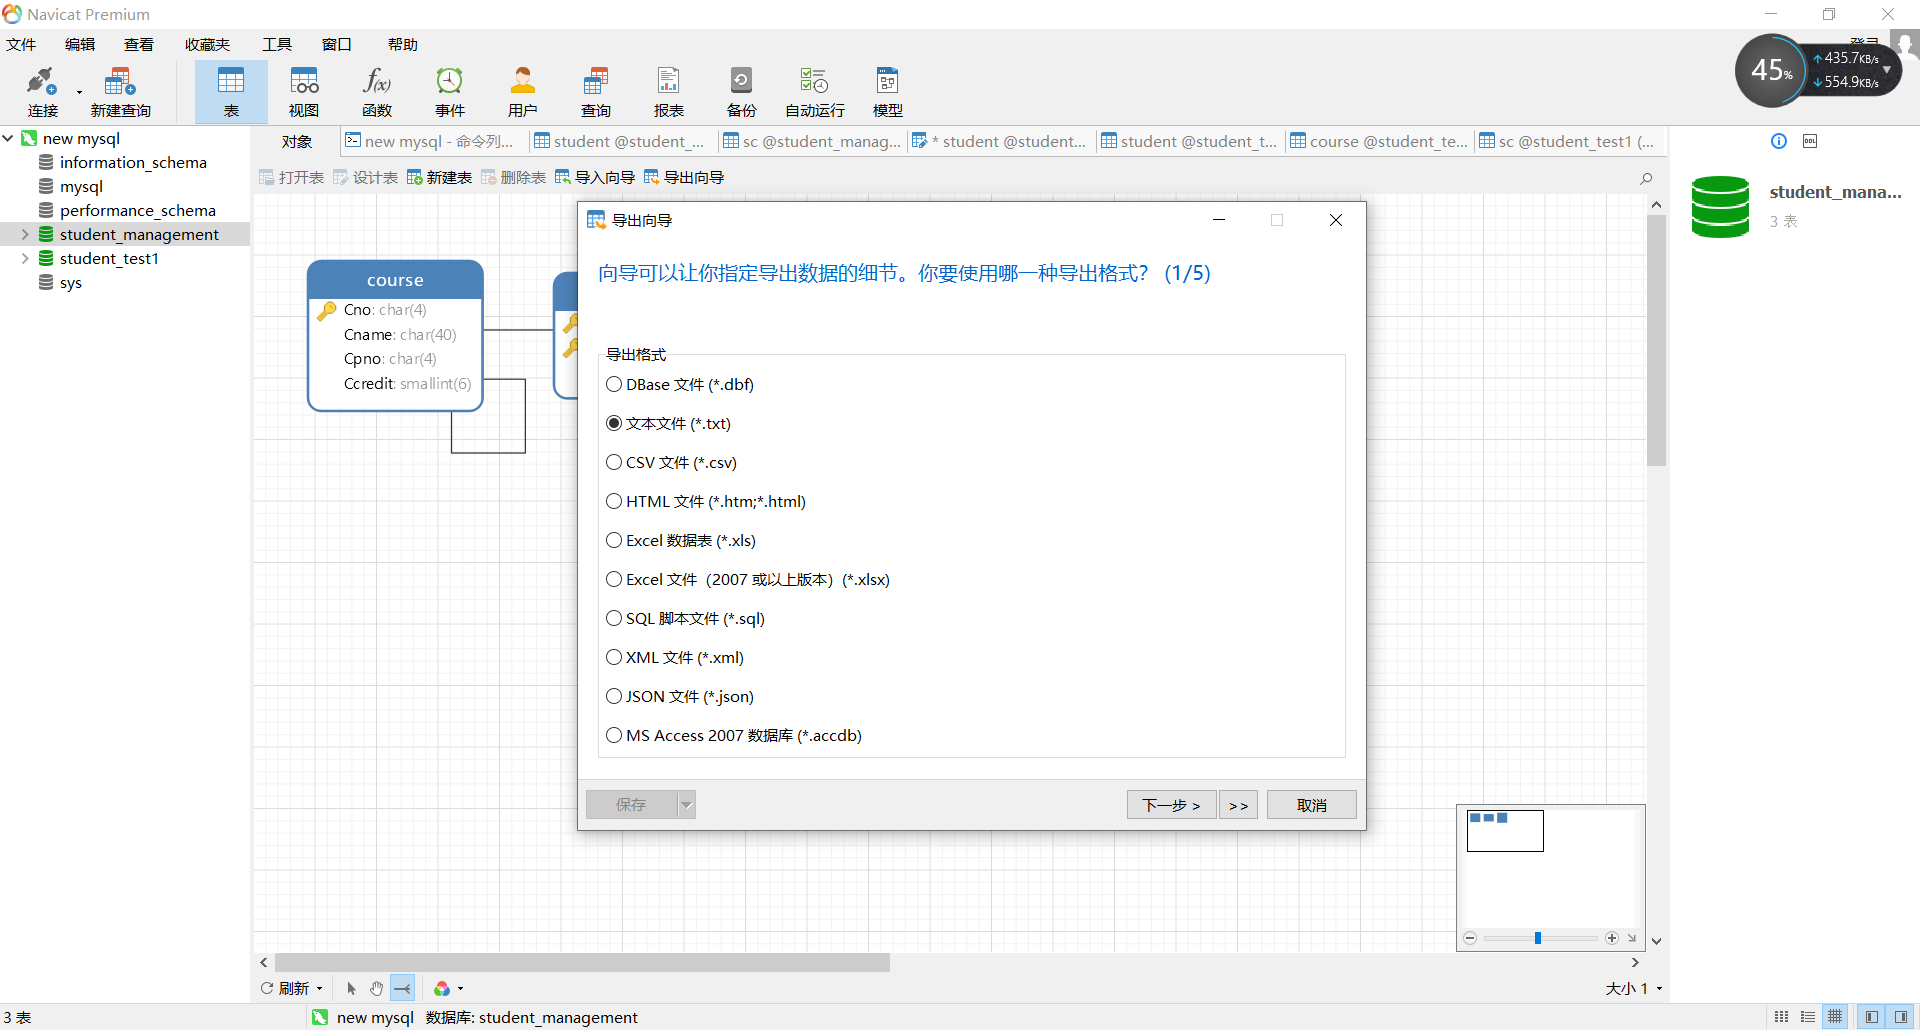Select DBase 文件 (*.dbf) format
The width and height of the screenshot is (1920, 1030).
pos(680,384)
